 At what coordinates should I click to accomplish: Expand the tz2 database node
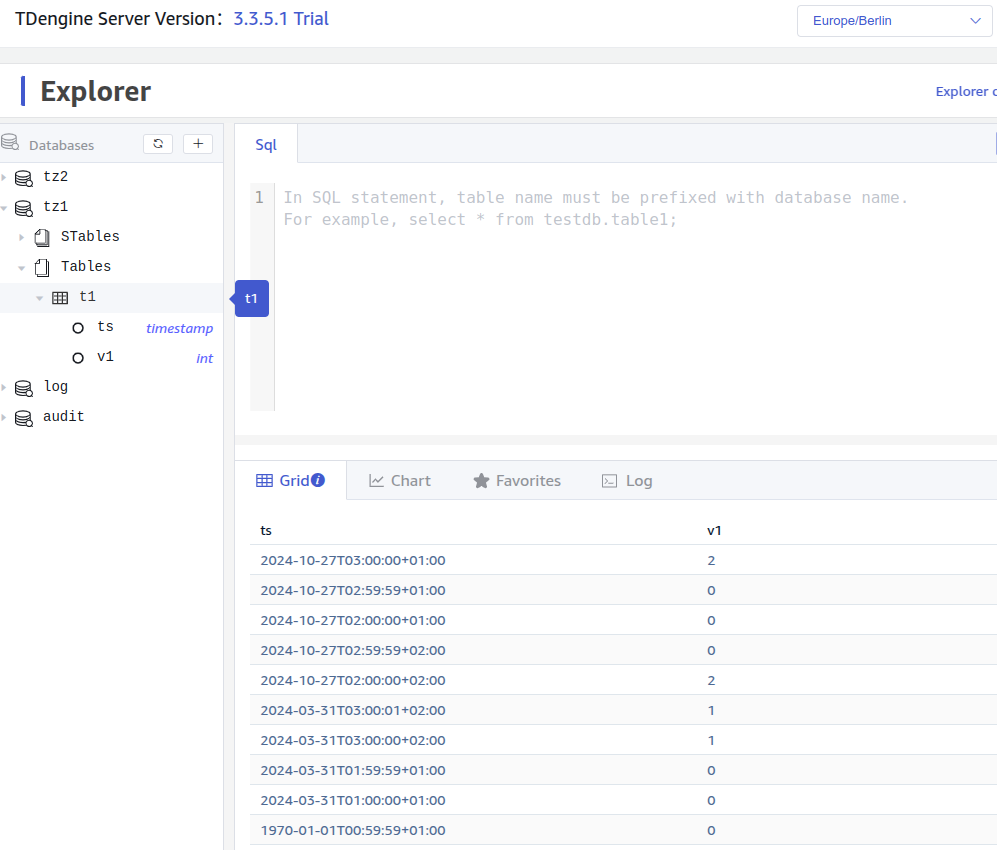point(4,177)
